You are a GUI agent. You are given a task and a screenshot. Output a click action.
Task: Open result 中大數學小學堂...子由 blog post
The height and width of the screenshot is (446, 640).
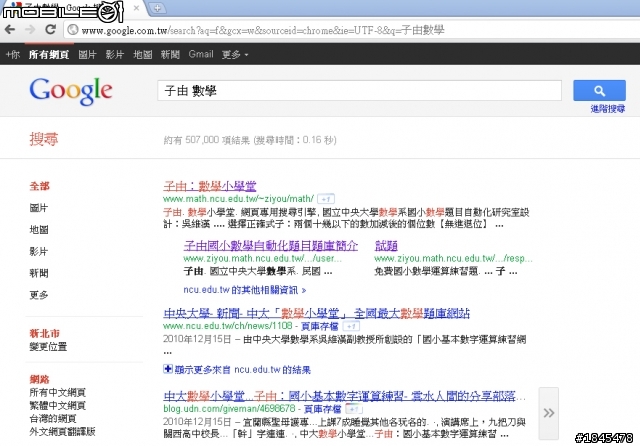(344, 396)
